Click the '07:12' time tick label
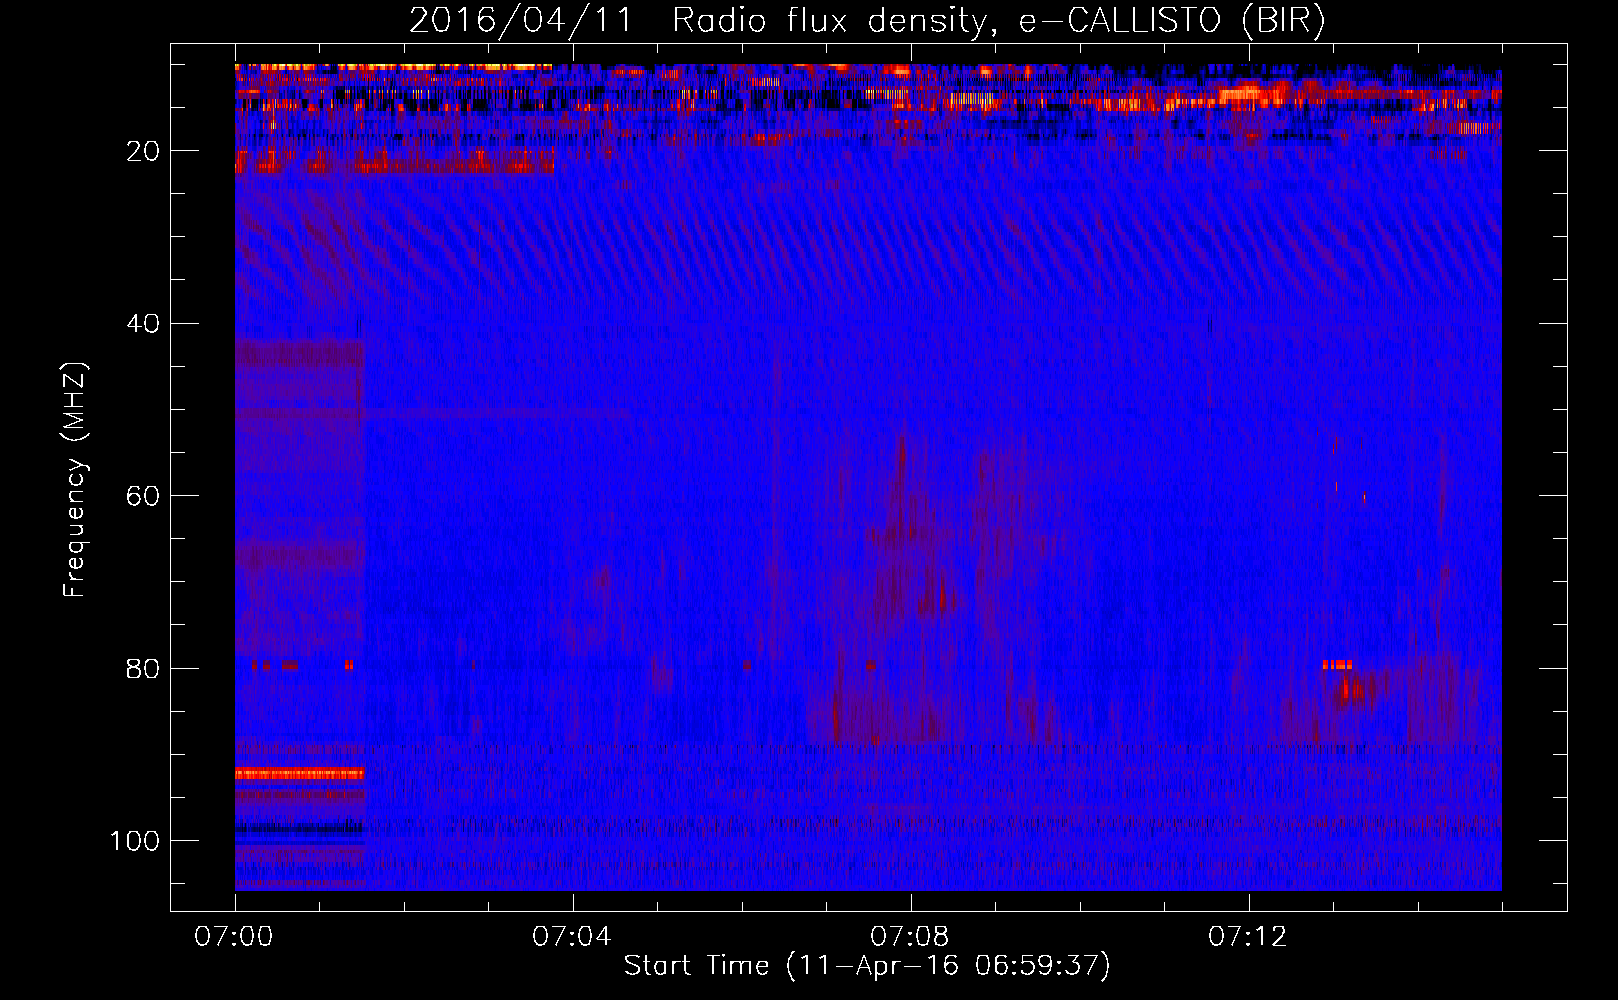1618x1000 pixels. coord(1248,937)
